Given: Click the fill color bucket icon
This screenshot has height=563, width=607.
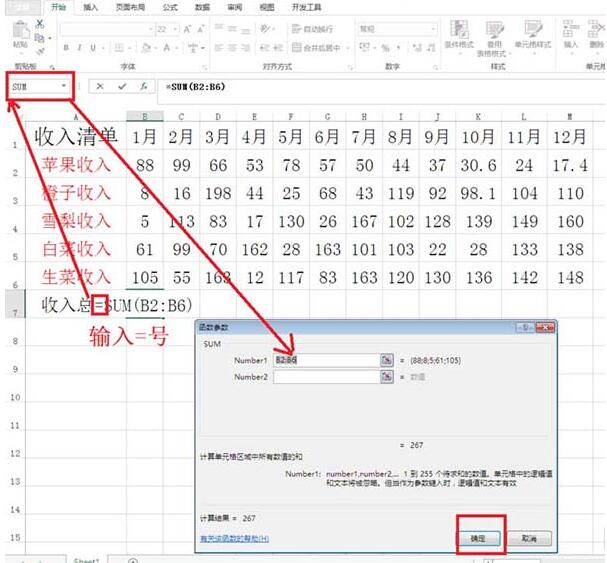Looking at the screenshot, I should click(146, 48).
